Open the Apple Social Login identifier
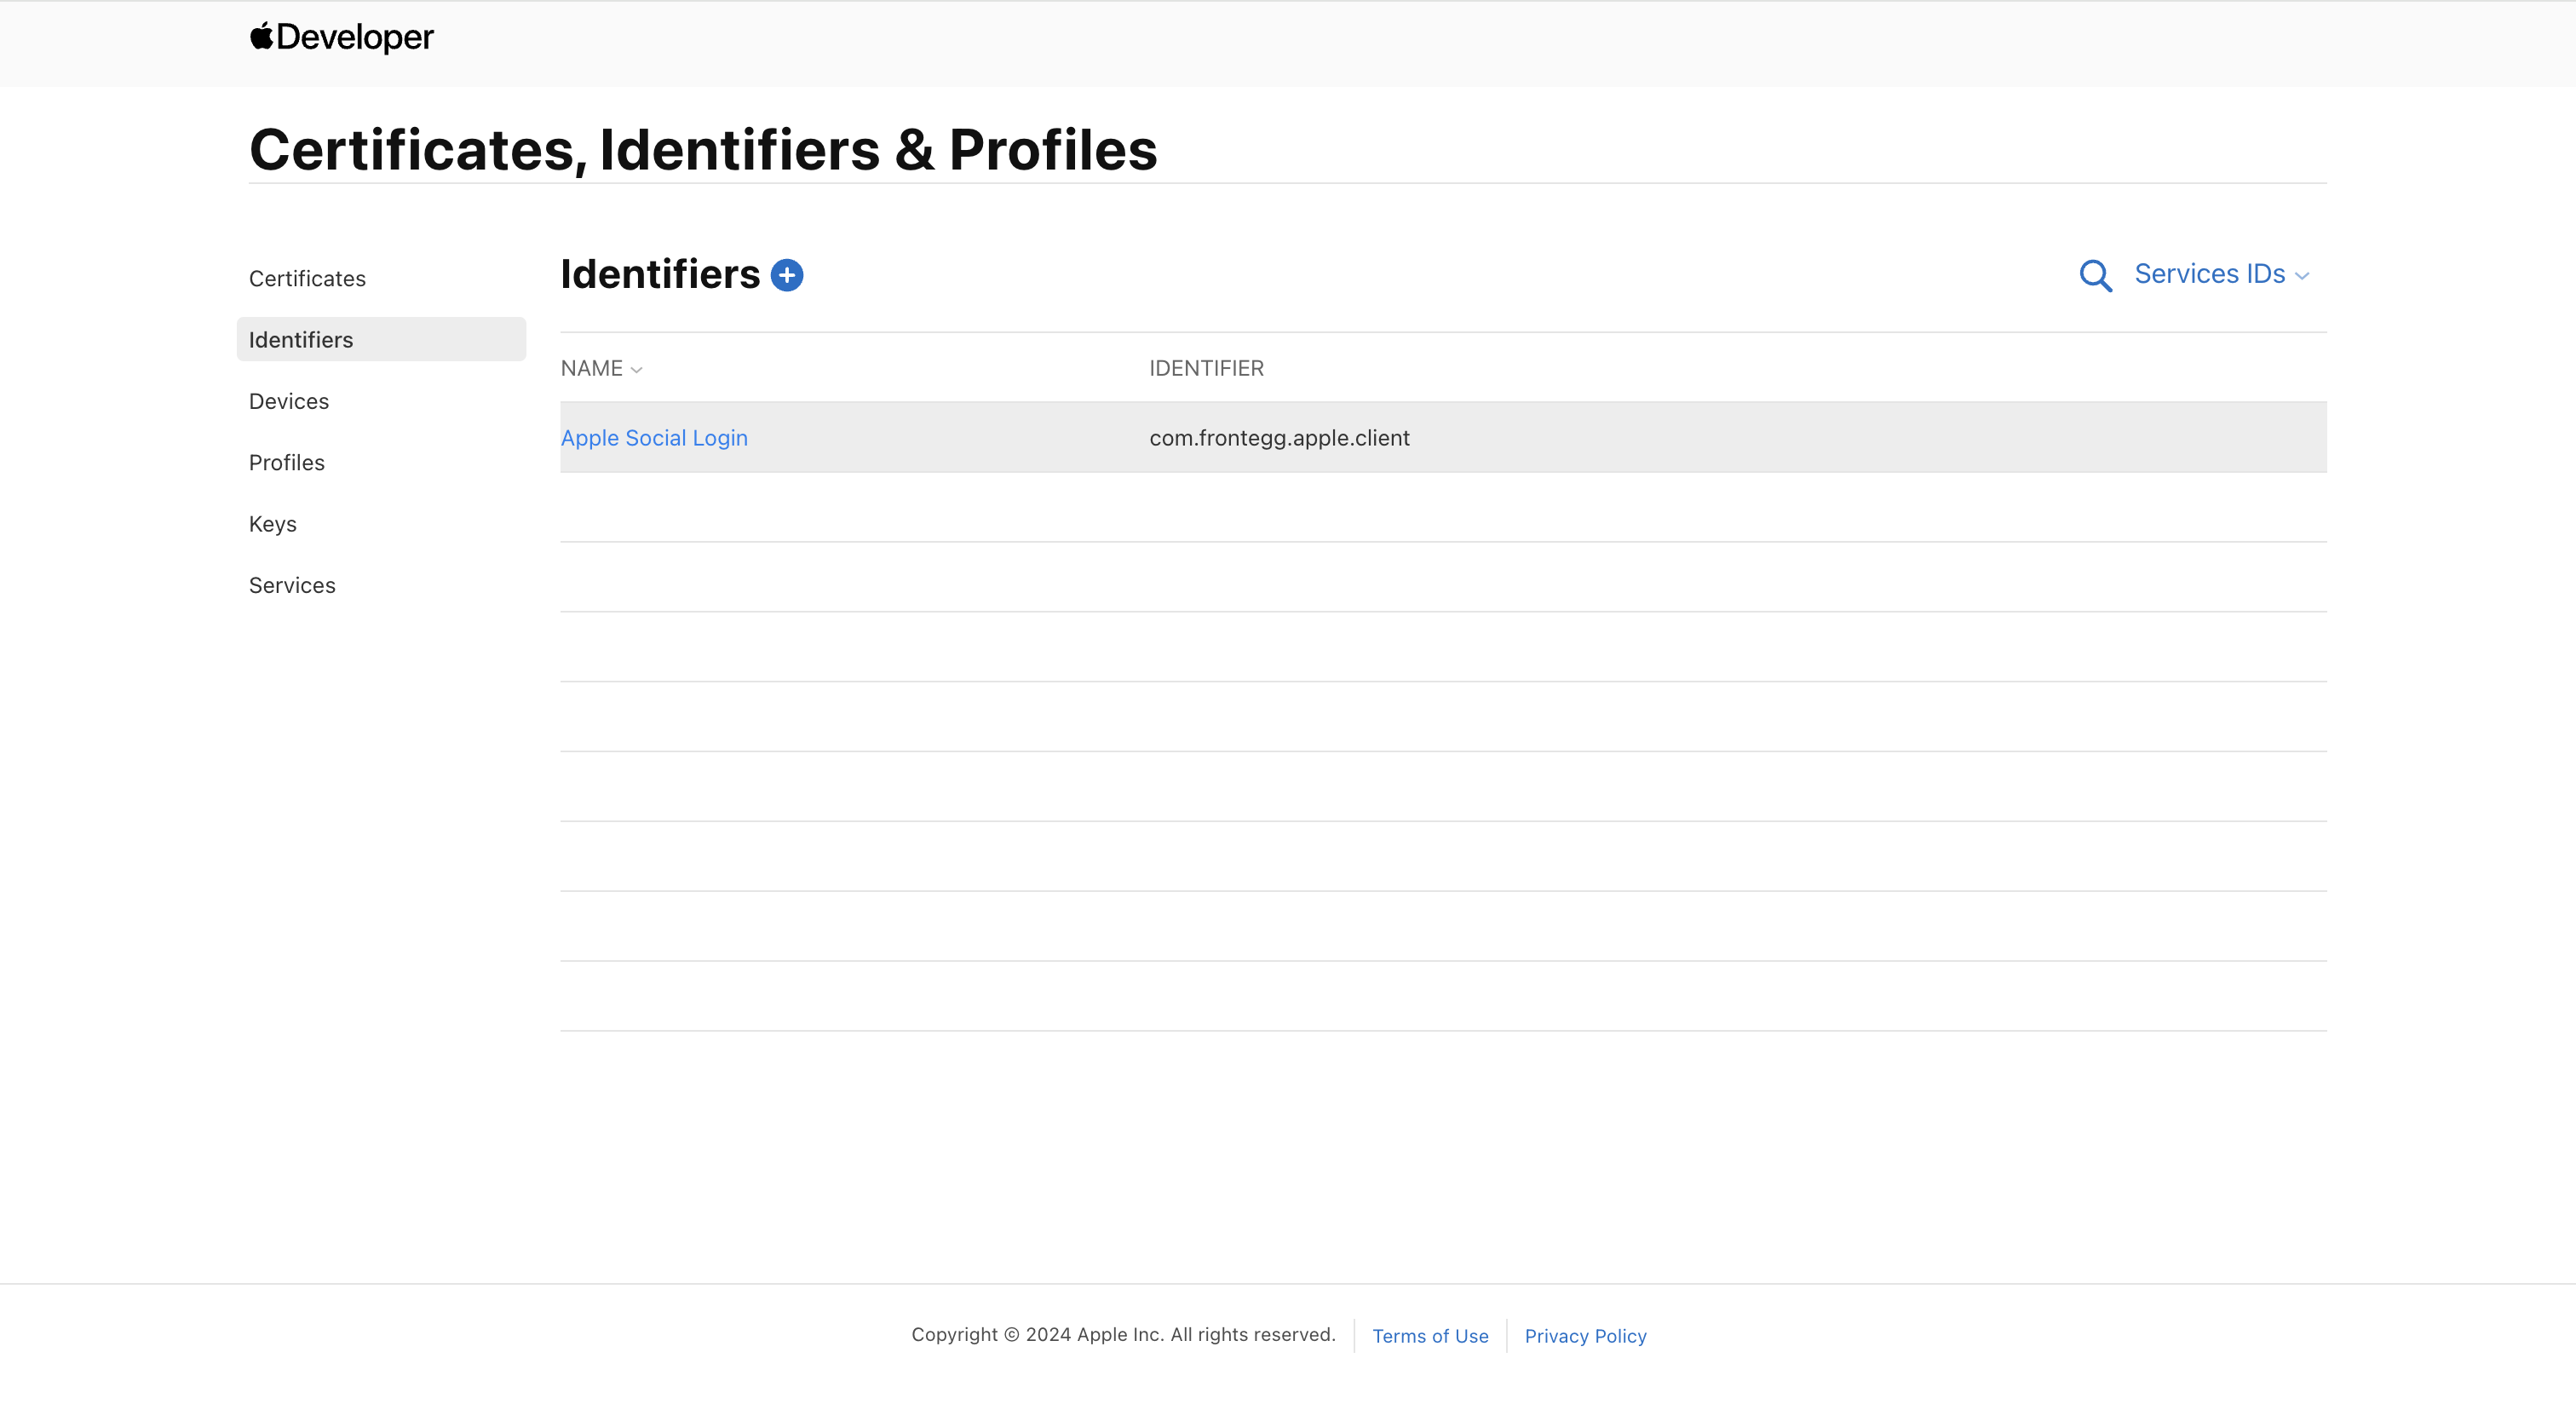 (654, 438)
